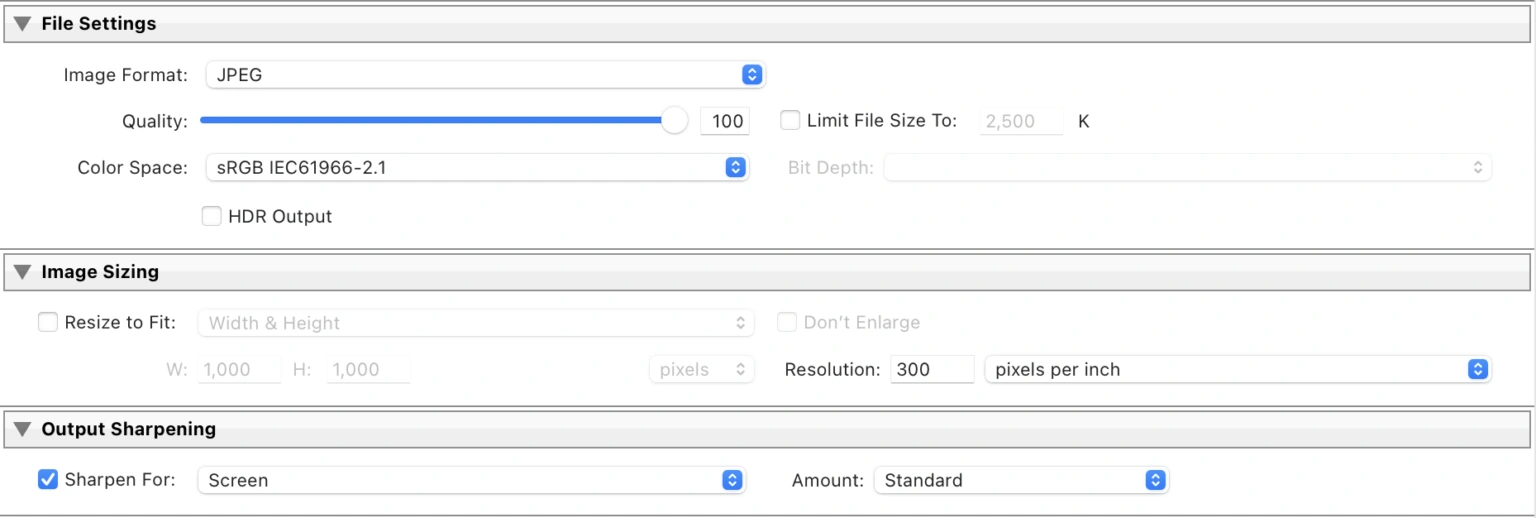This screenshot has width=1536, height=518.
Task: Click the file size limit 2,500 field
Action: point(1020,122)
